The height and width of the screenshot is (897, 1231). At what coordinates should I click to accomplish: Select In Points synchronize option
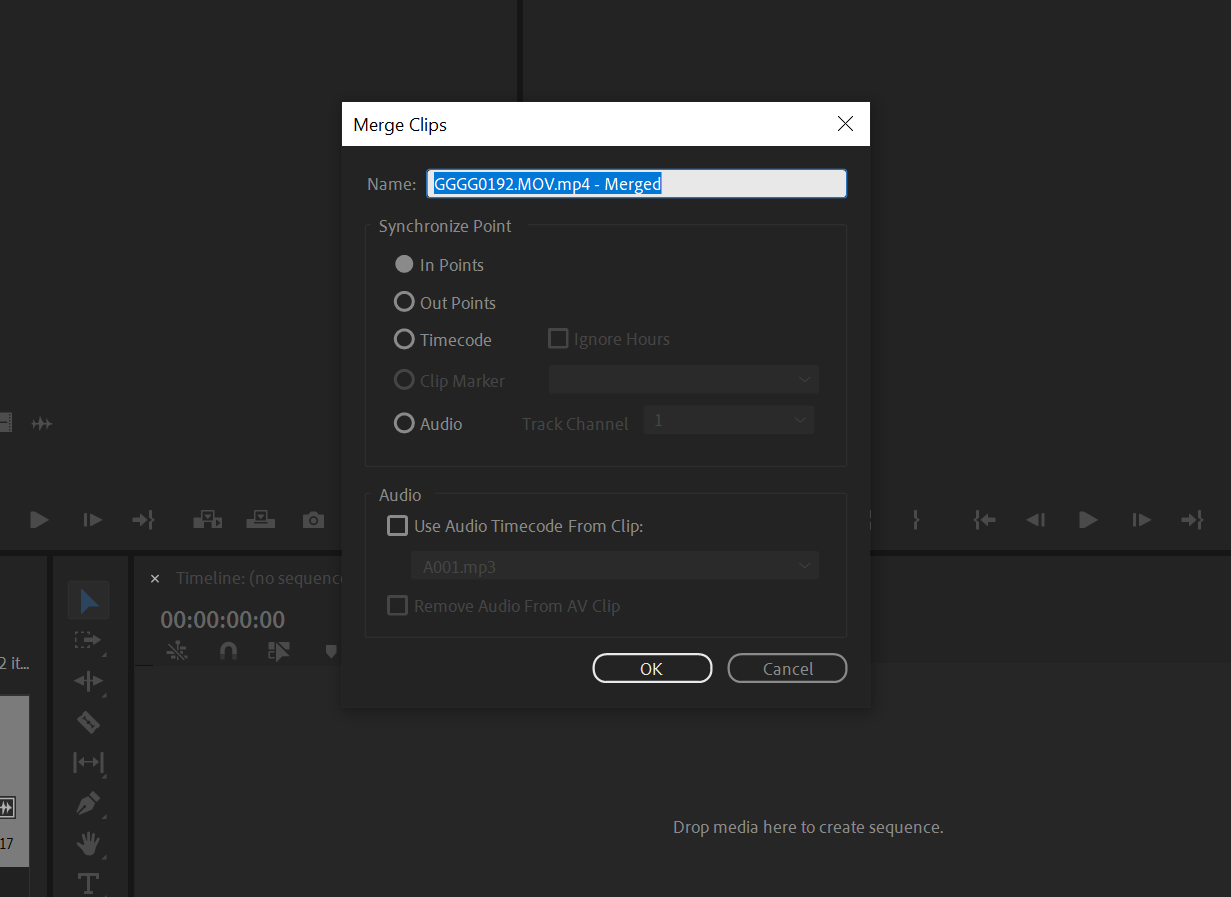(x=404, y=265)
